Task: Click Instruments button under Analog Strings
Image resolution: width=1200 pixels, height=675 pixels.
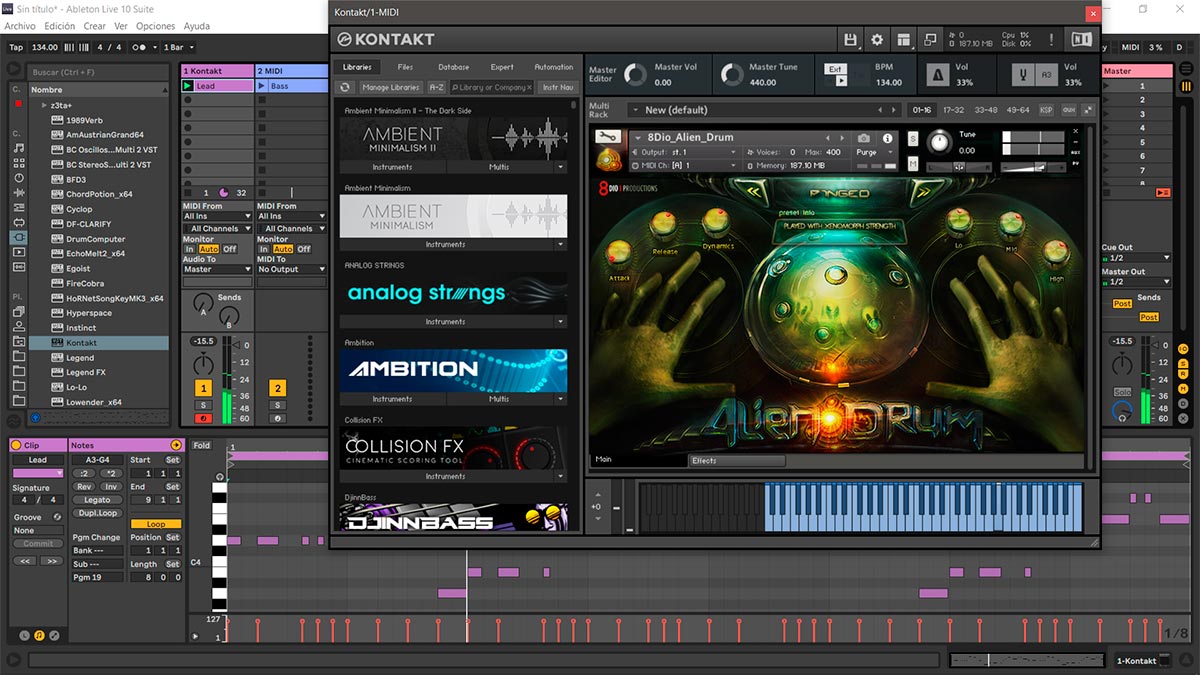Action: pos(445,322)
